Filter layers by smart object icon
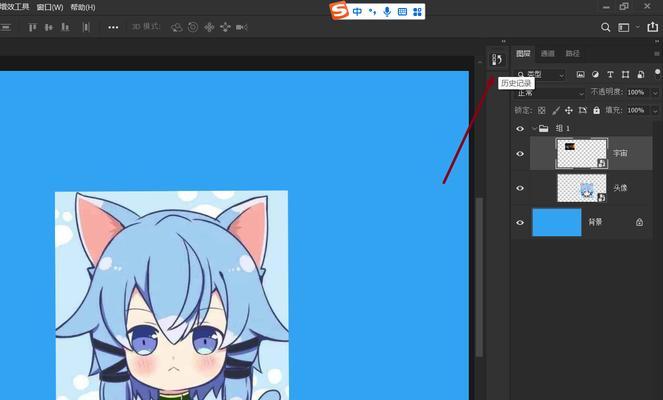Image resolution: width=663 pixels, height=400 pixels. click(x=641, y=74)
